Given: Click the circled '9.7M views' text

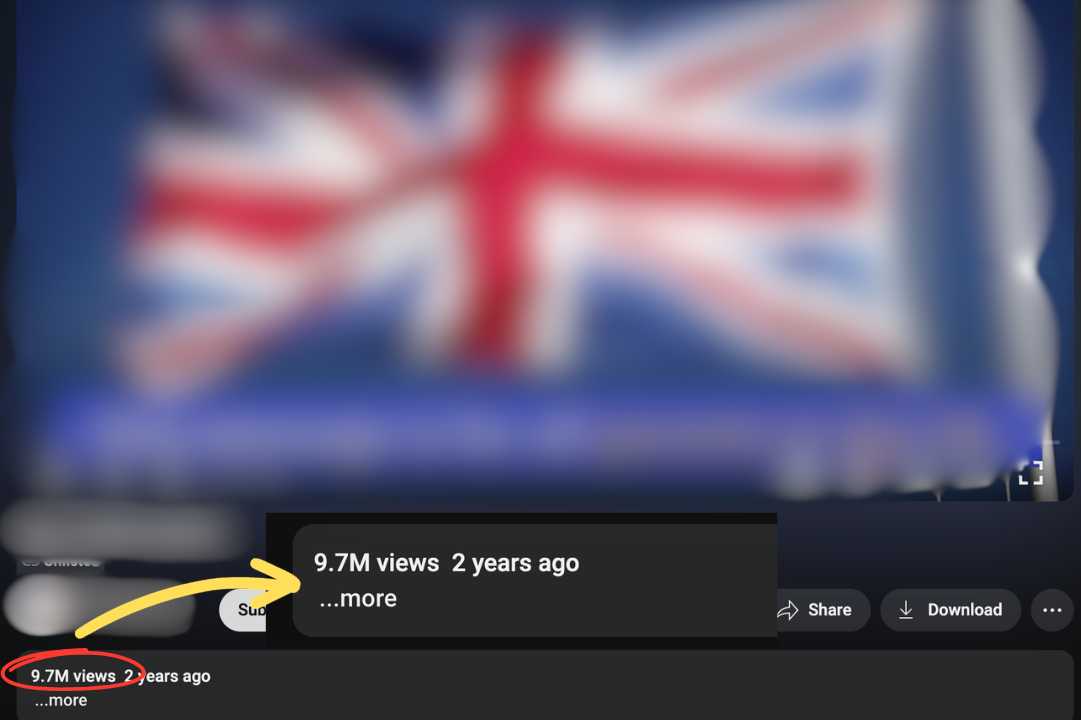Looking at the screenshot, I should pyautogui.click(x=73, y=676).
